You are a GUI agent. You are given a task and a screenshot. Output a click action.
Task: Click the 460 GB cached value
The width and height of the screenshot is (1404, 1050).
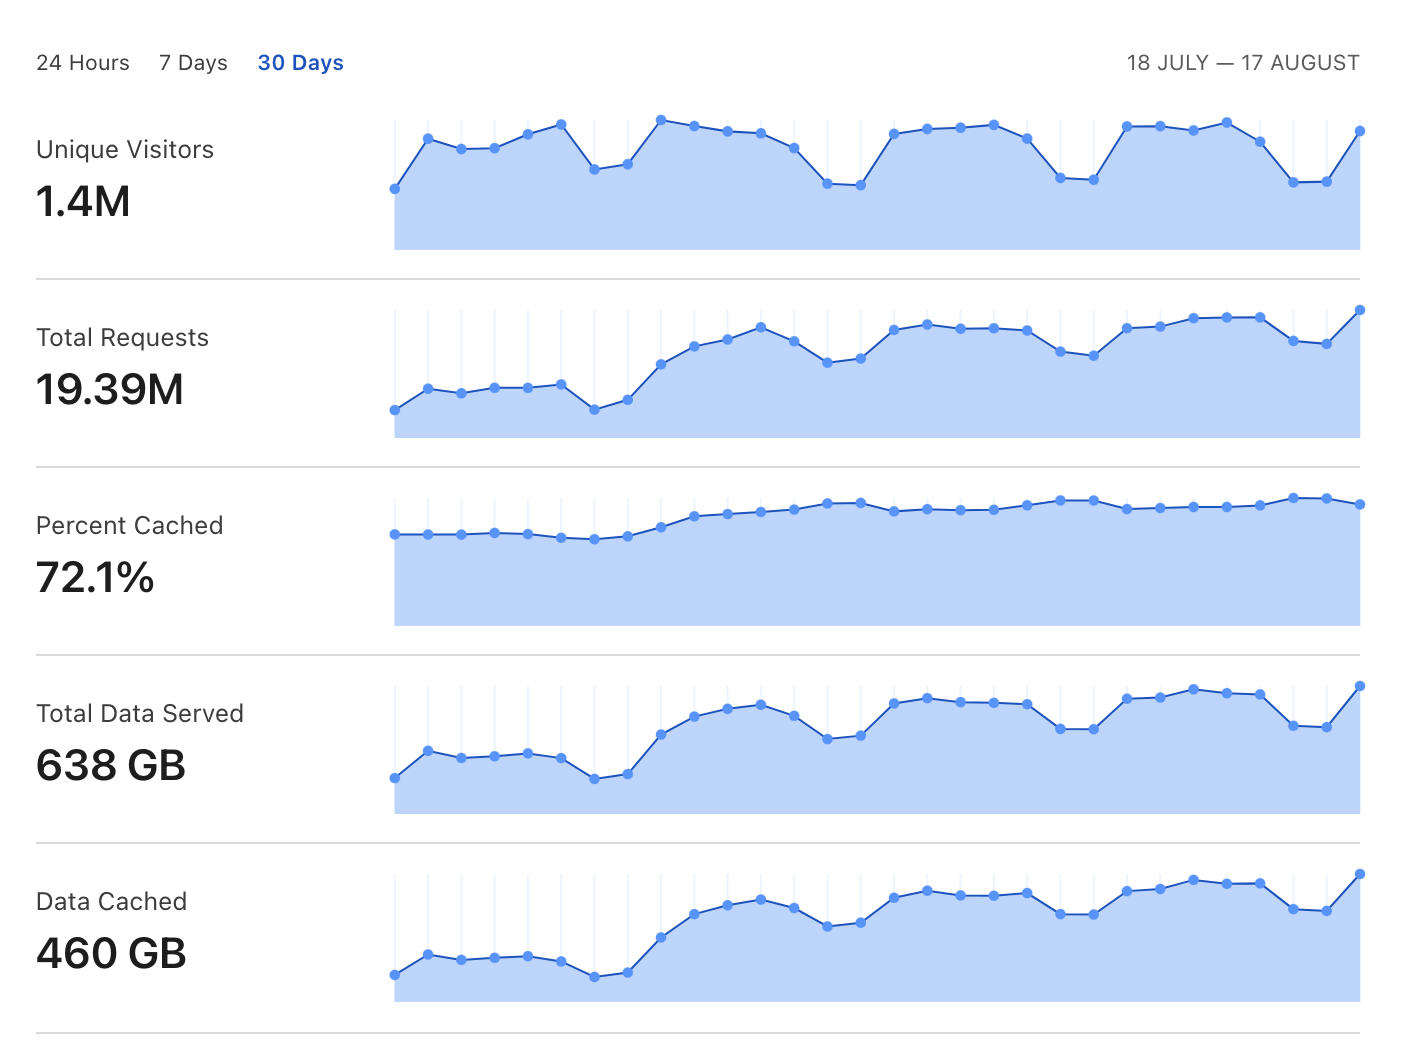(x=112, y=954)
